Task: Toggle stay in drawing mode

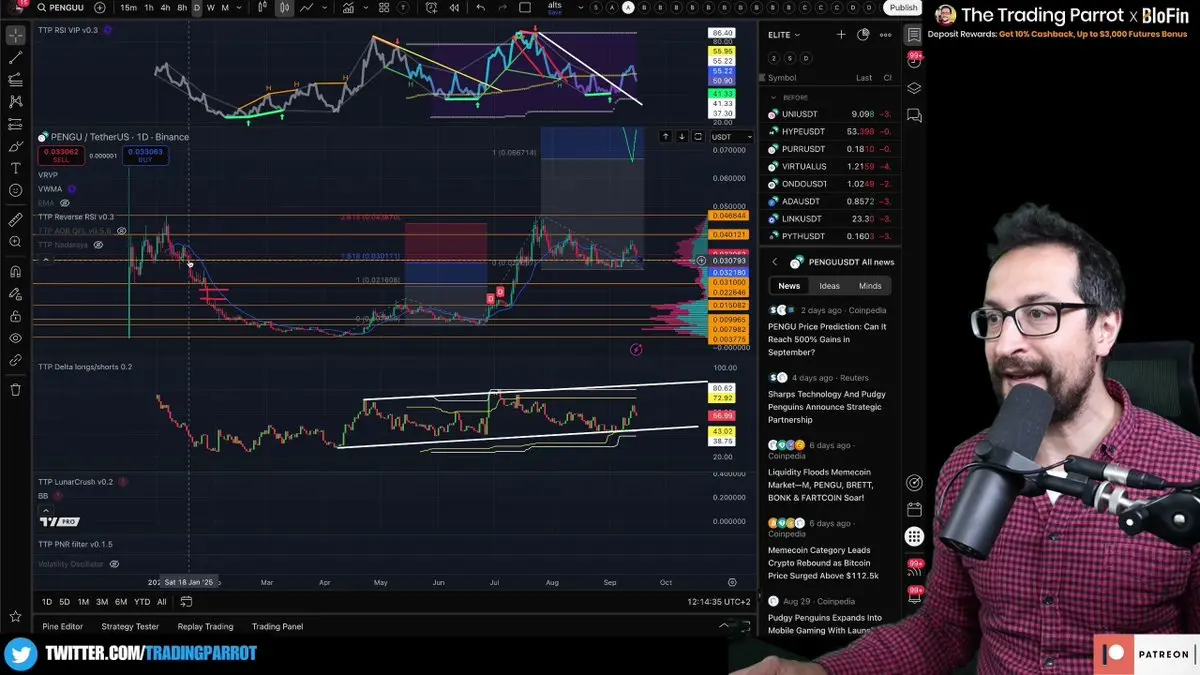Action: 15,293
